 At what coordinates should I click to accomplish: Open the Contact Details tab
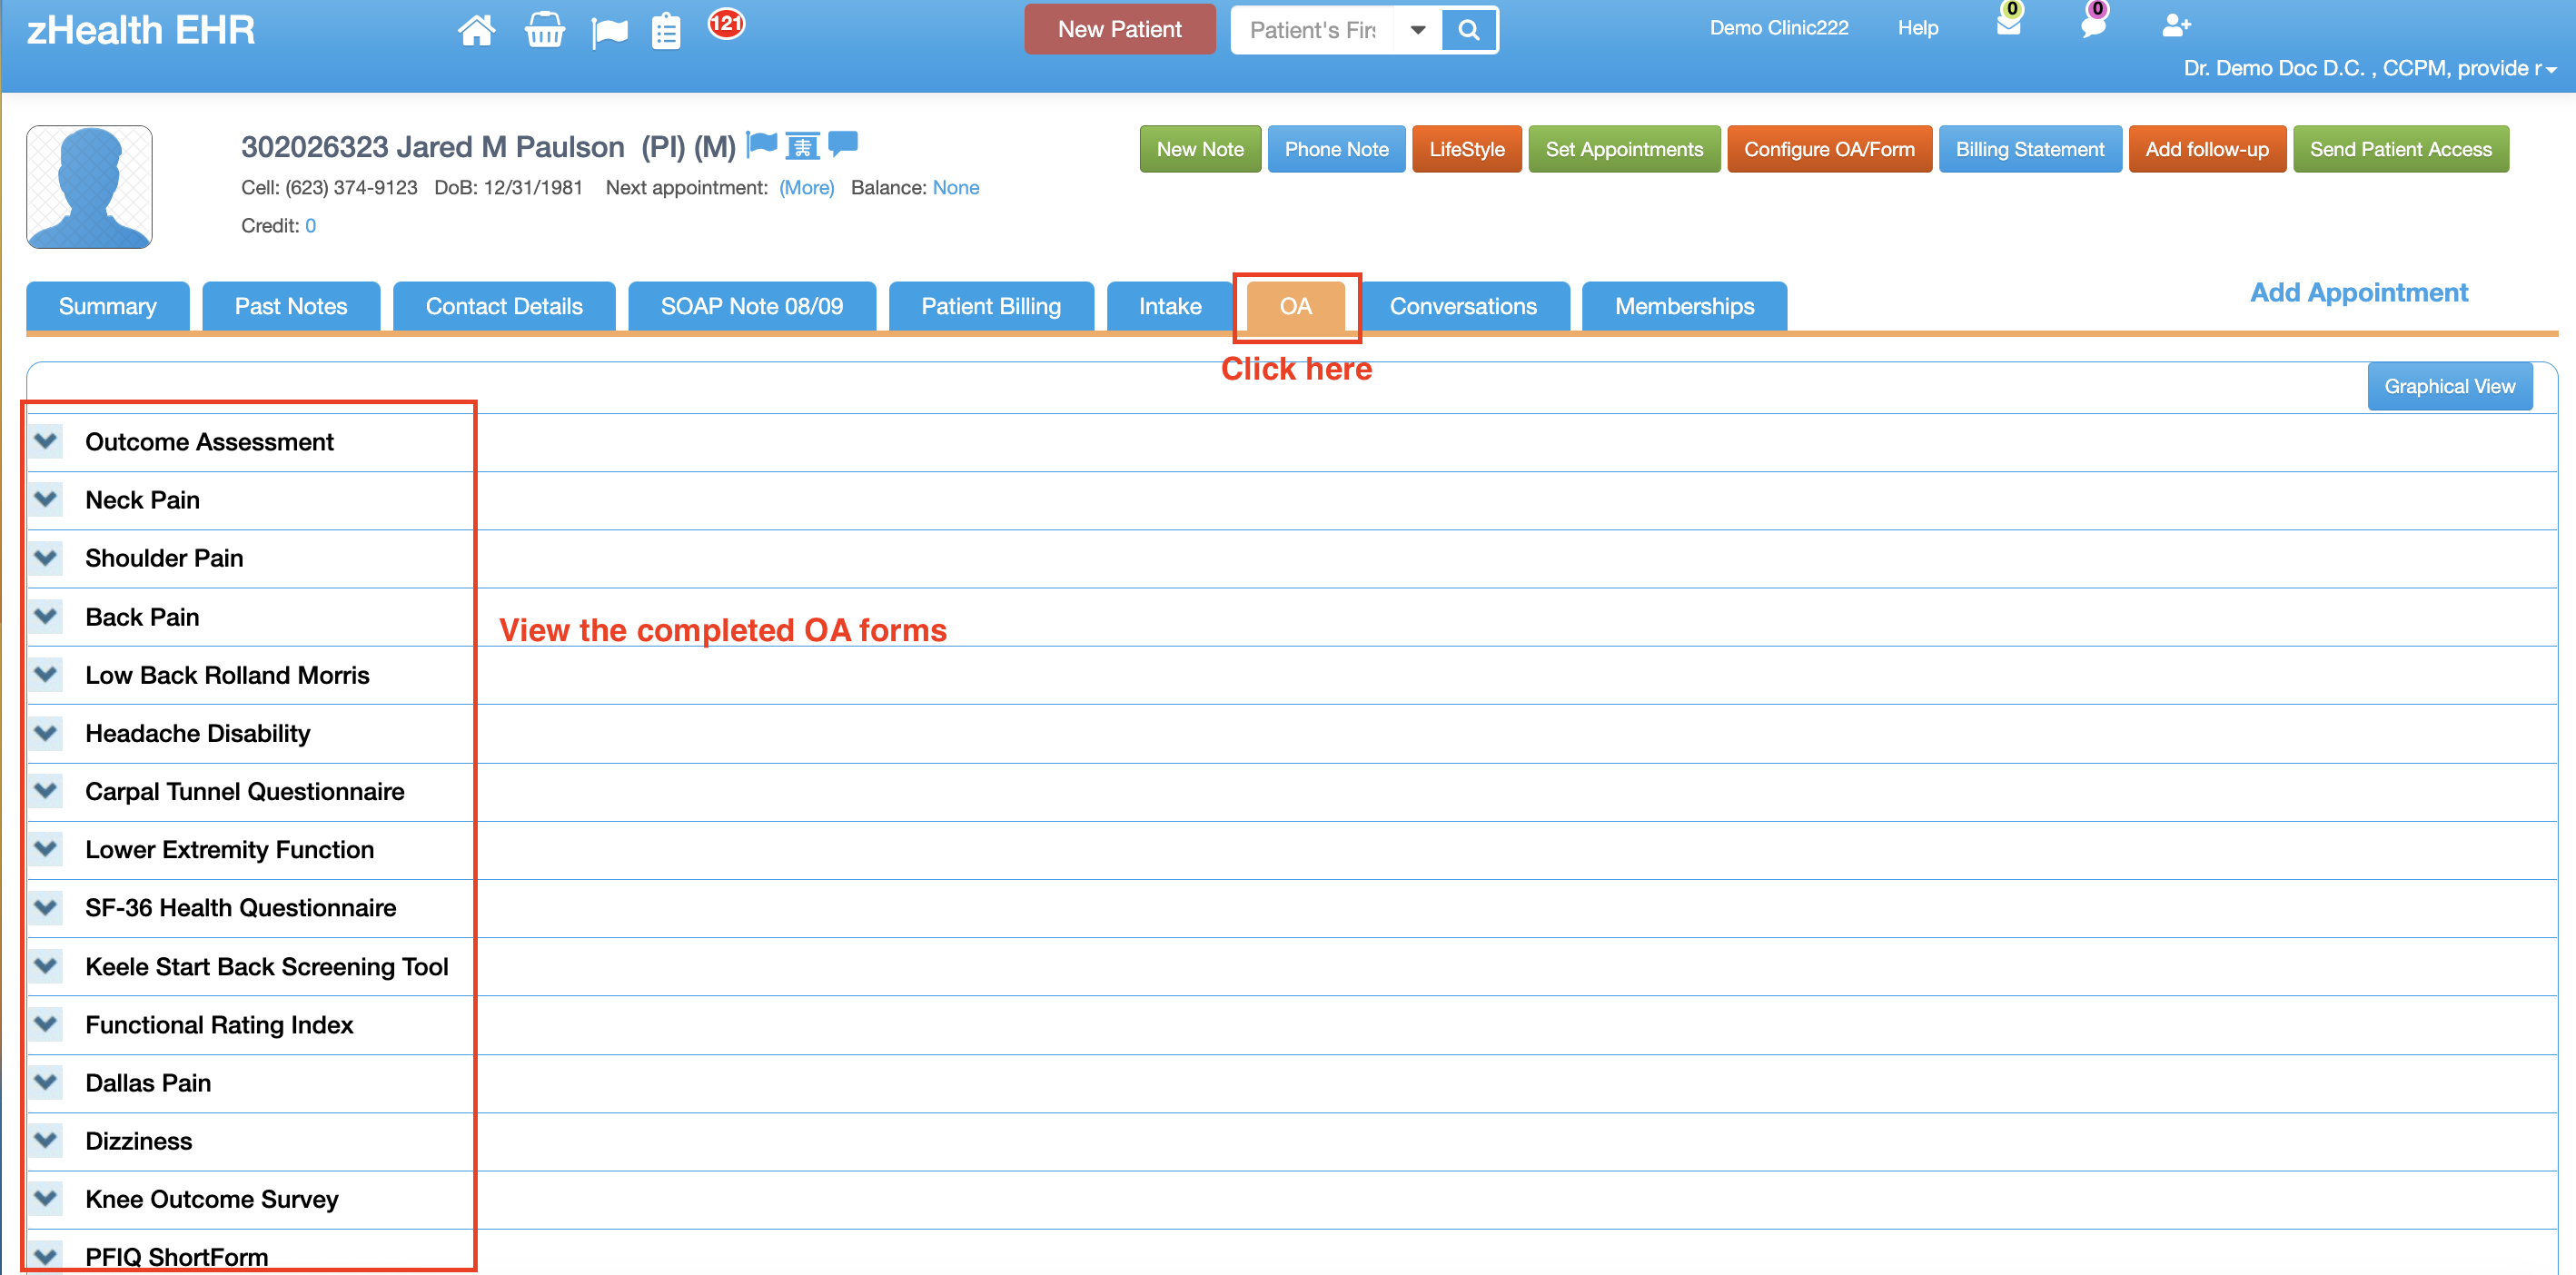coord(504,306)
